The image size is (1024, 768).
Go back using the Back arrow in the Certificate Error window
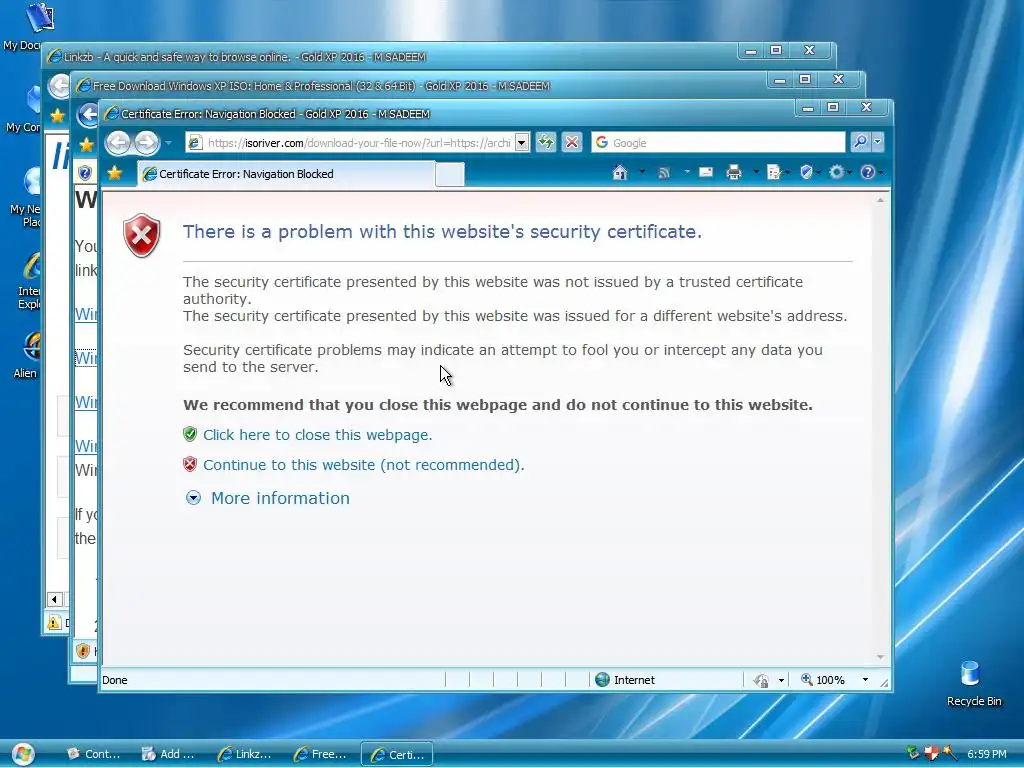pyautogui.click(x=118, y=142)
